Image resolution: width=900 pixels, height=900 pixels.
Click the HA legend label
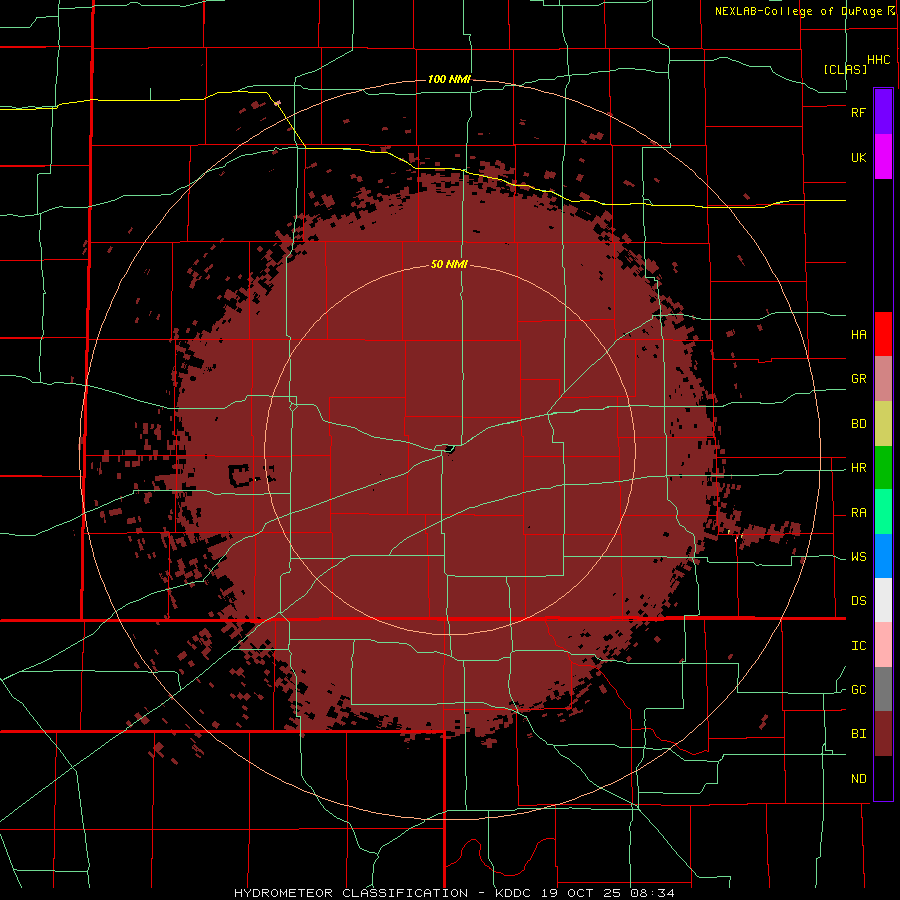pyautogui.click(x=858, y=334)
